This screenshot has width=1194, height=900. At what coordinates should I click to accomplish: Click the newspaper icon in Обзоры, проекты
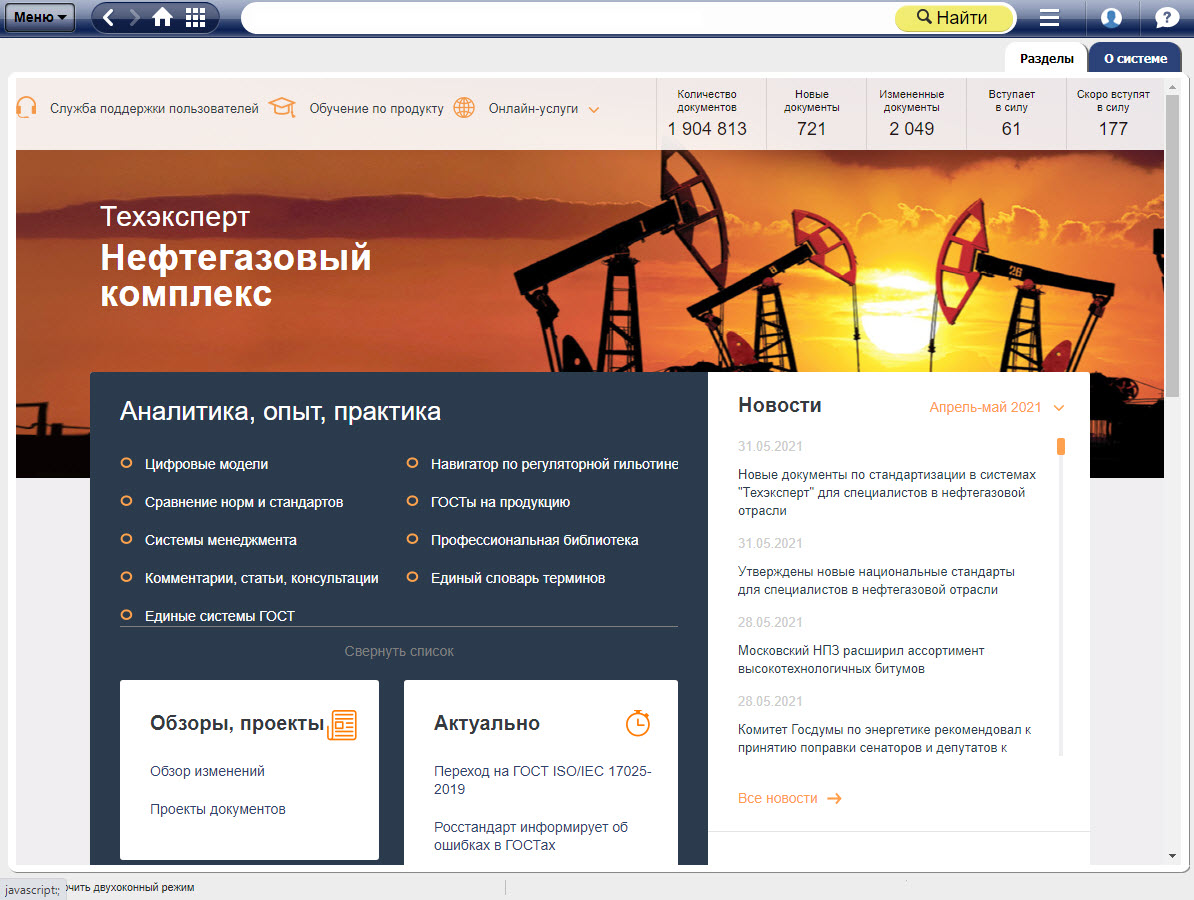(342, 725)
